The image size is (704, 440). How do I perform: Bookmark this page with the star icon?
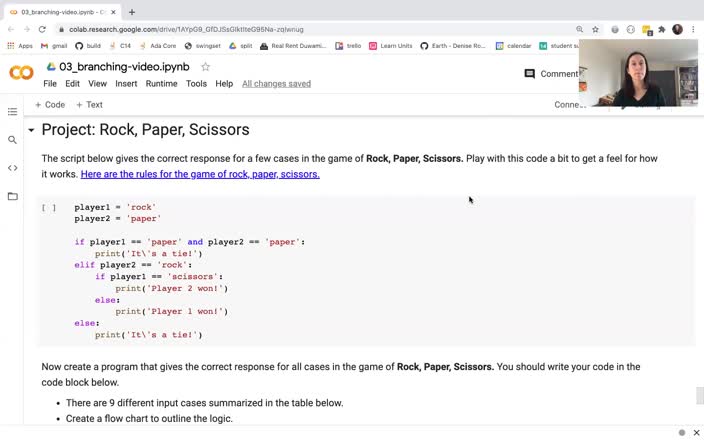click(595, 29)
